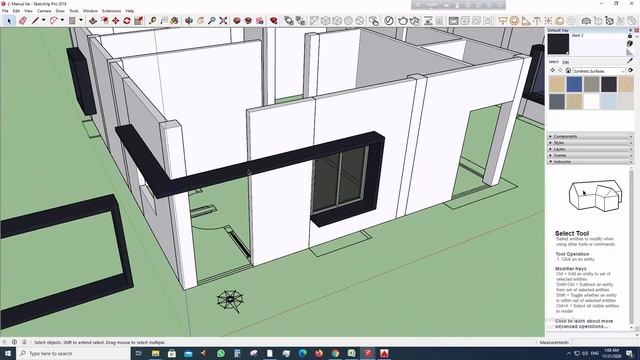Pick the blue material swatch

[574, 84]
